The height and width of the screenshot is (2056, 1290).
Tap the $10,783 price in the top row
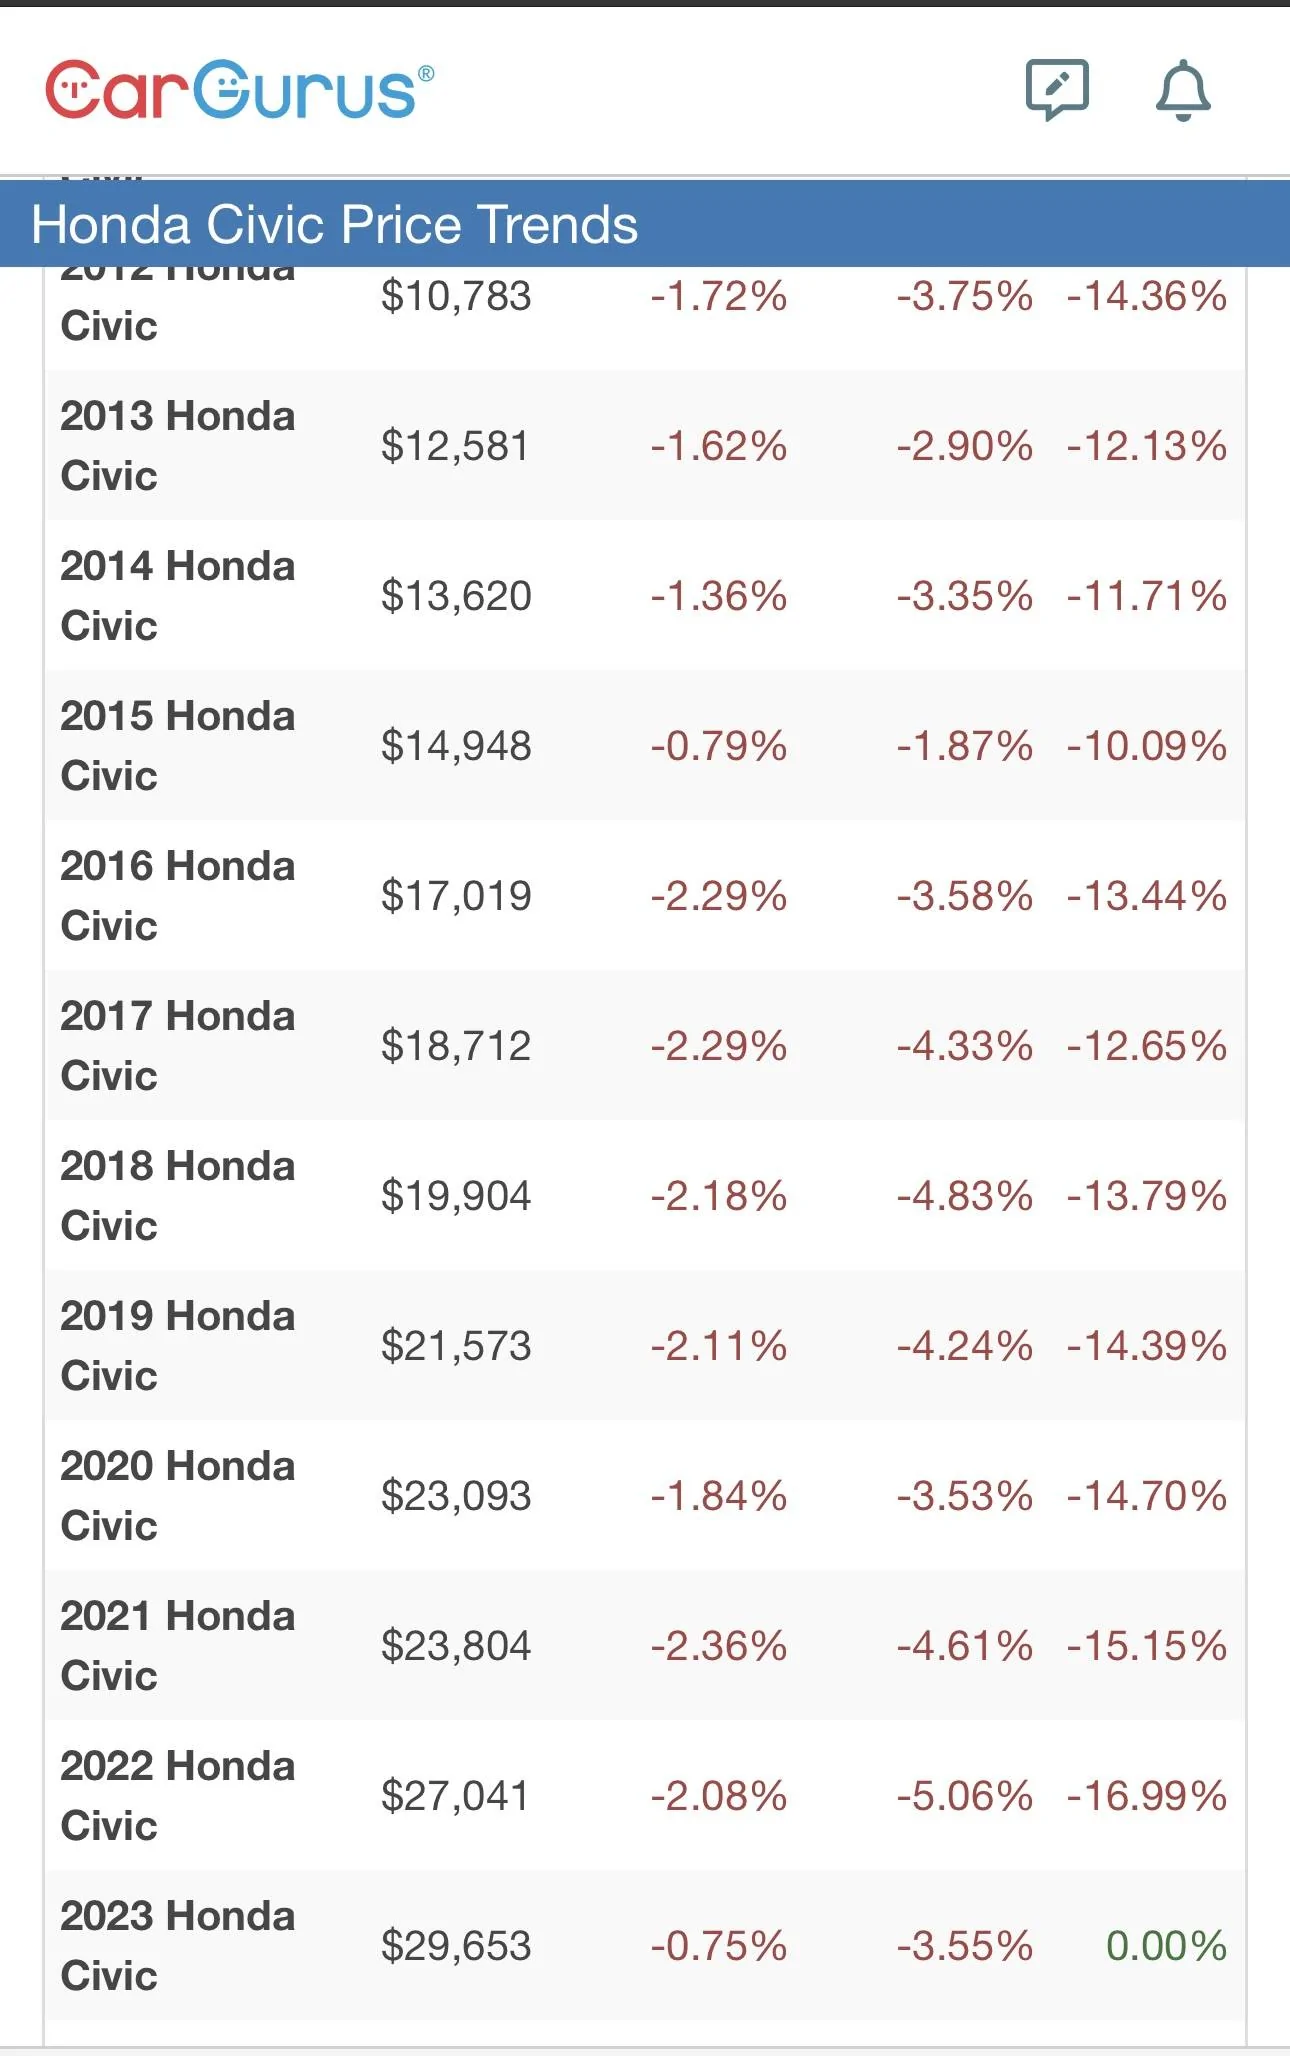click(456, 296)
